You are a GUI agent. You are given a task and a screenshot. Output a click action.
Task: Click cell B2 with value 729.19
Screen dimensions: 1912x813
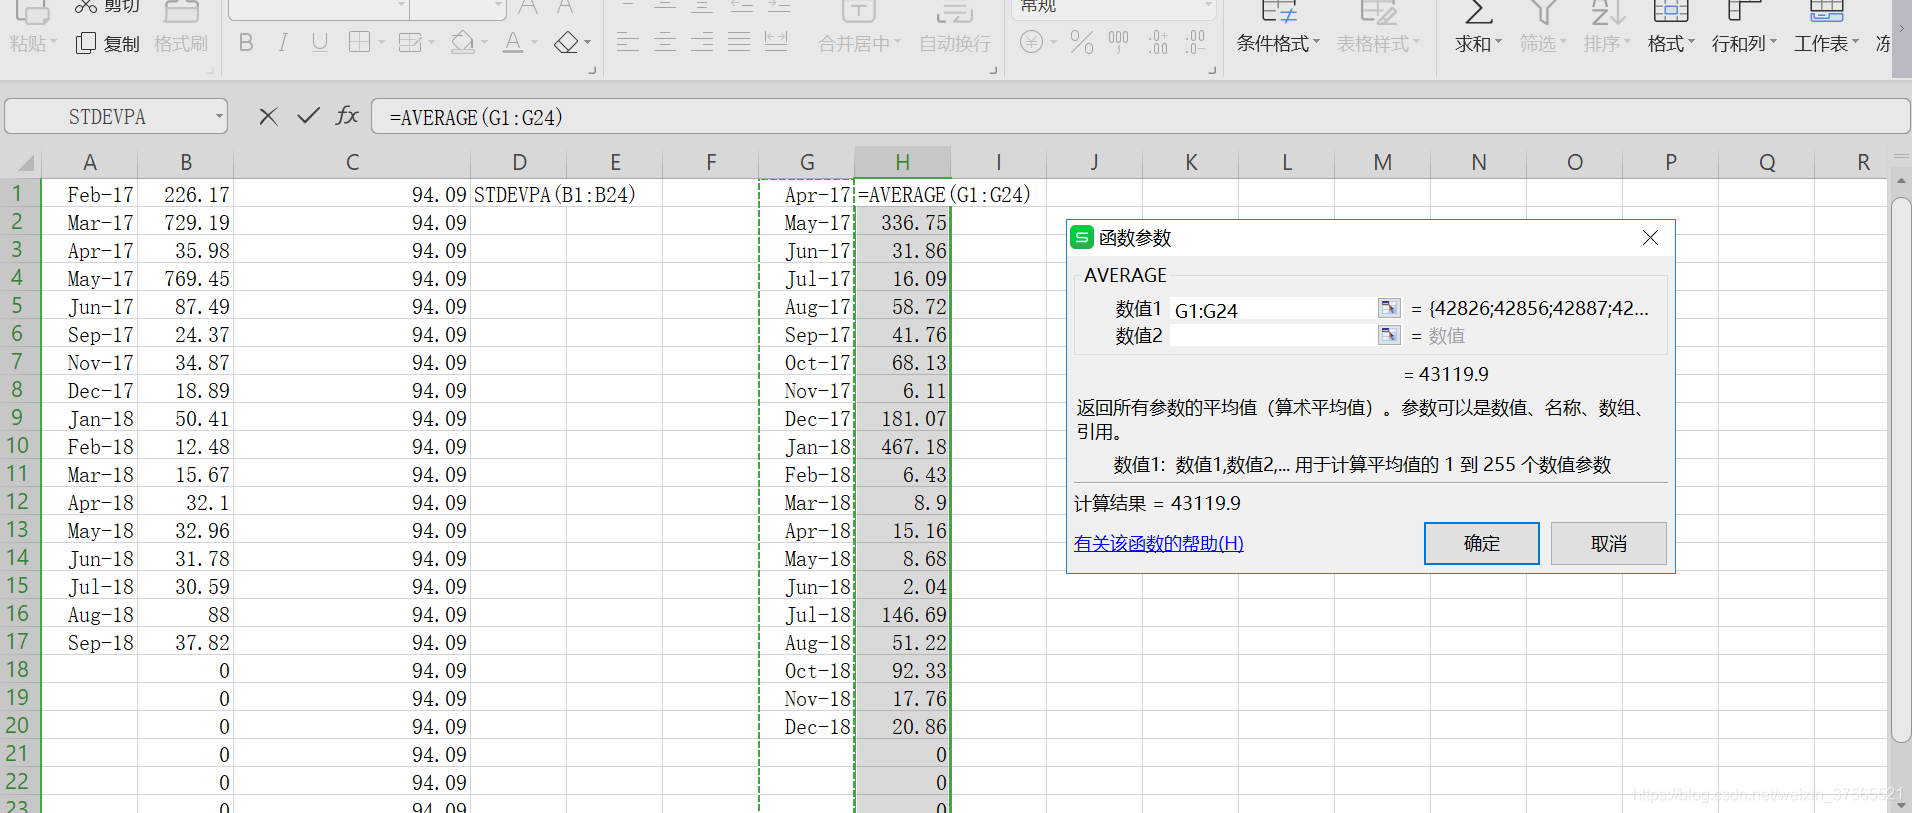[185, 223]
